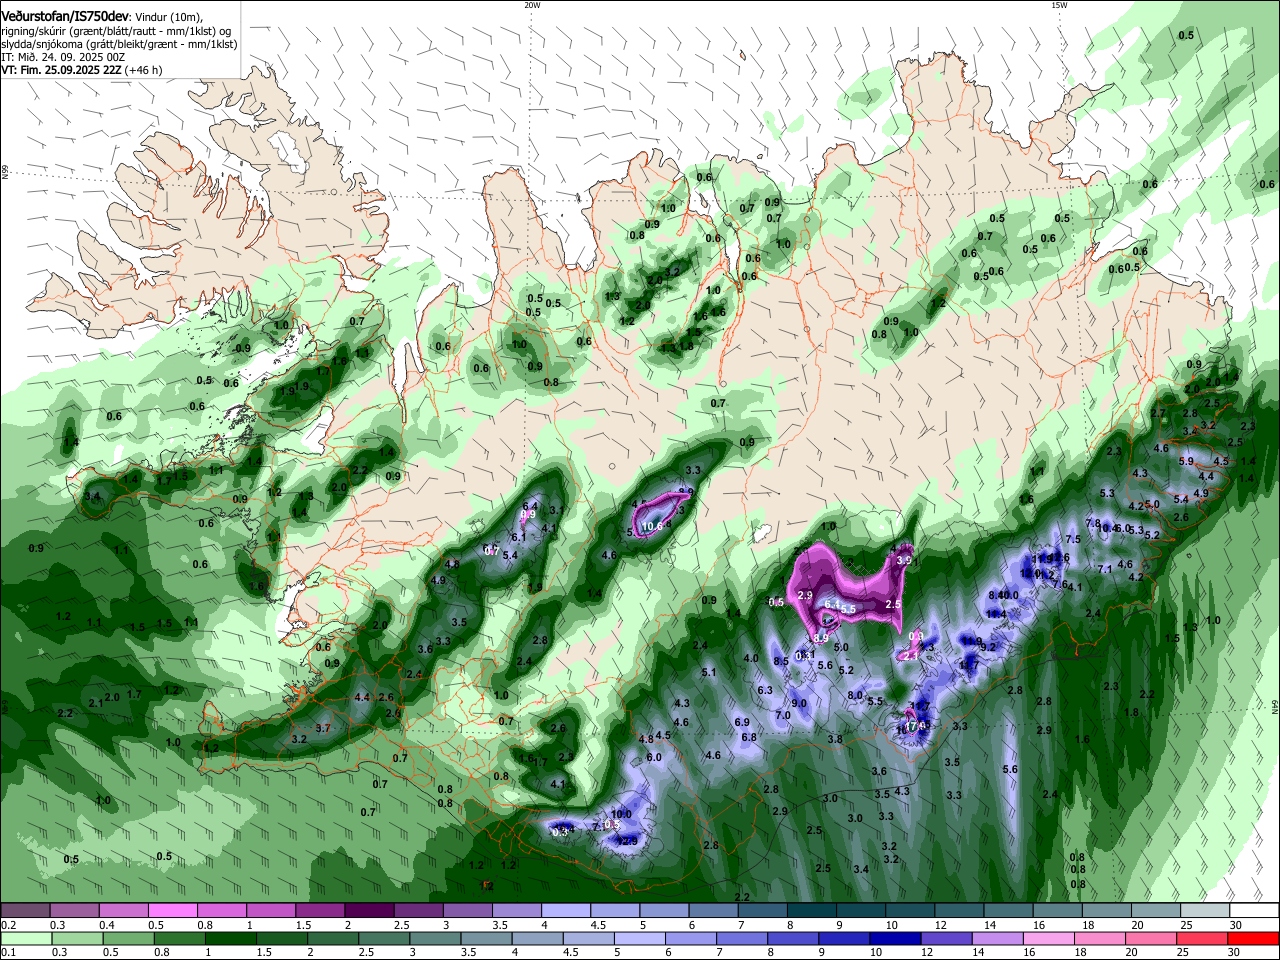This screenshot has height=960, width=1280.
Task: Click the 15W longitude label at the top edge
Action: coord(1059,4)
